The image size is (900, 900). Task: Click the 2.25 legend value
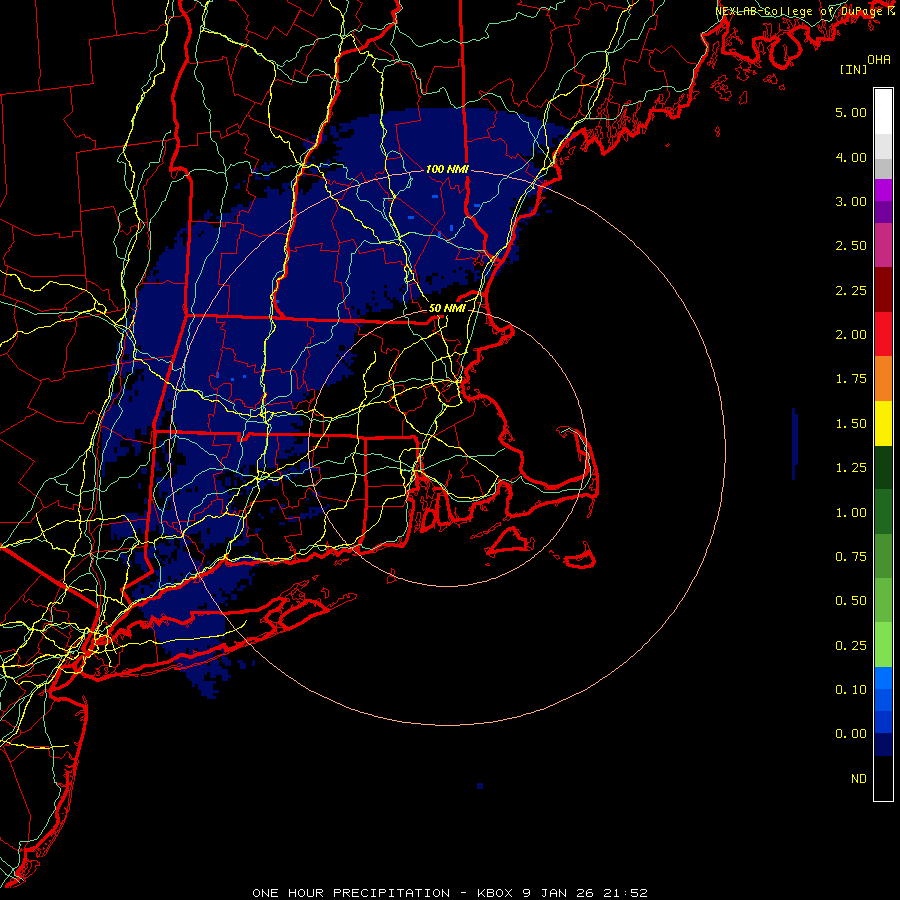click(851, 290)
